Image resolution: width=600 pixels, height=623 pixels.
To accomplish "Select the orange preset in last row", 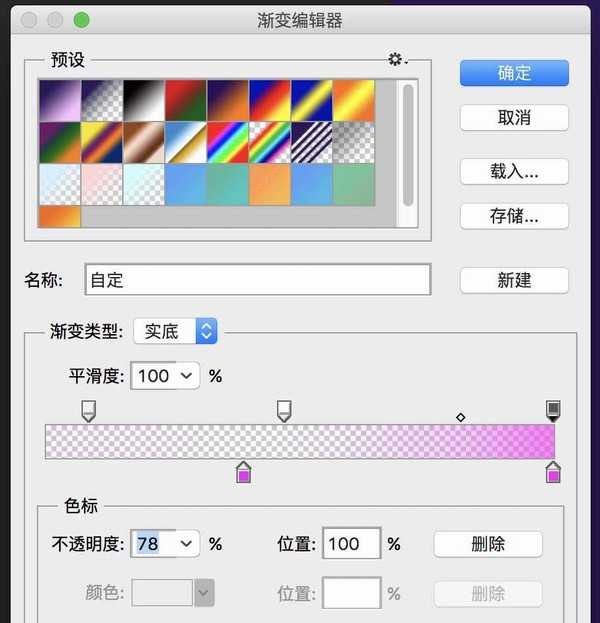I will point(60,217).
